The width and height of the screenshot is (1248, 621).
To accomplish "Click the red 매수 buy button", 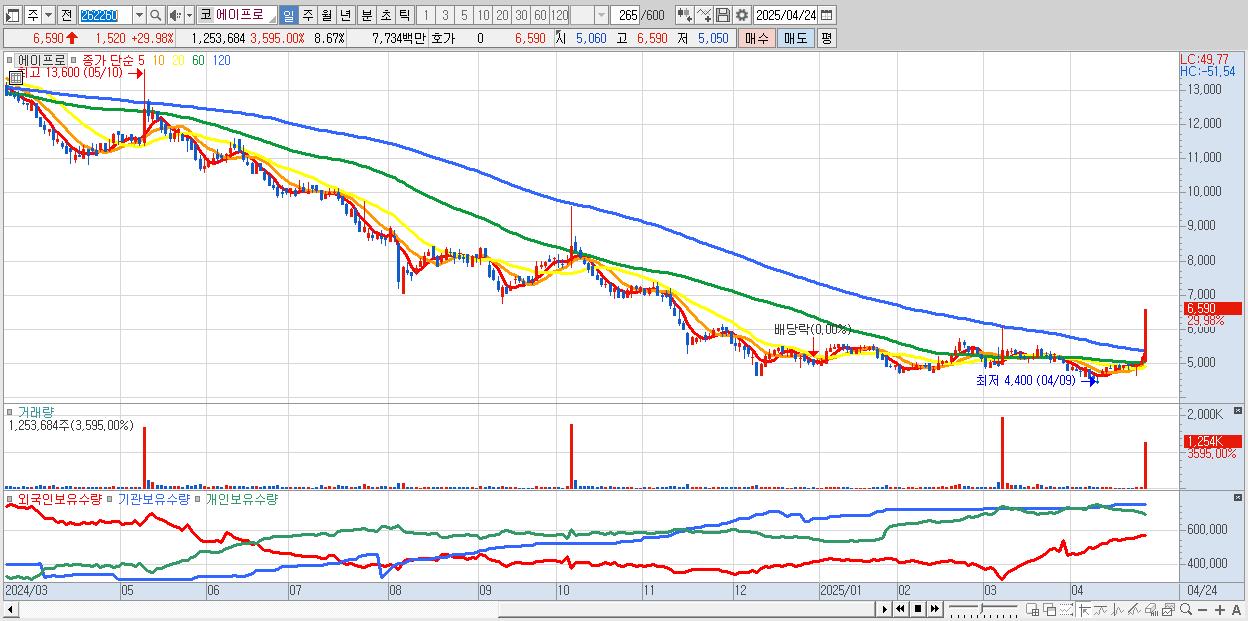I will point(757,38).
